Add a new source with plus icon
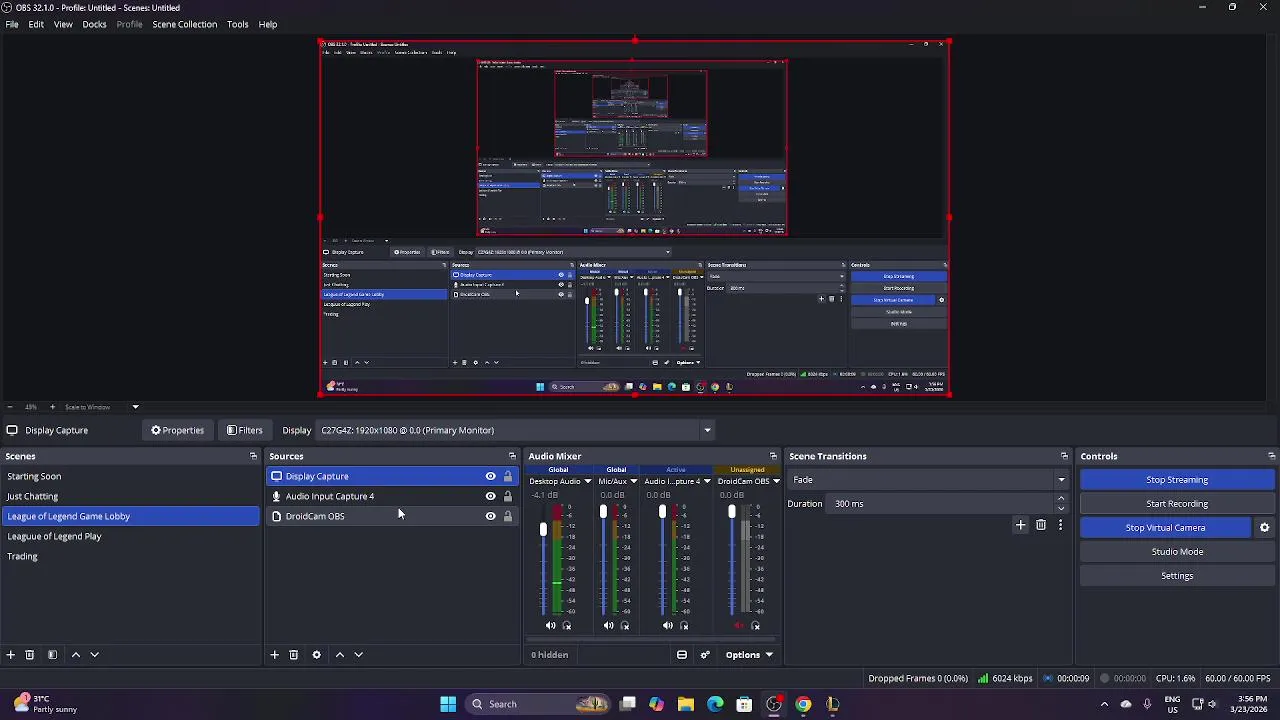1280x720 pixels. coord(274,654)
